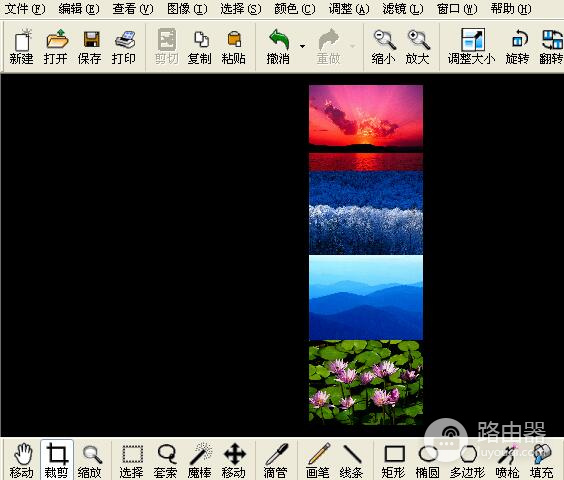564x480 pixels.
Task: Click the red sunset picture on canvas
Action: [366, 128]
